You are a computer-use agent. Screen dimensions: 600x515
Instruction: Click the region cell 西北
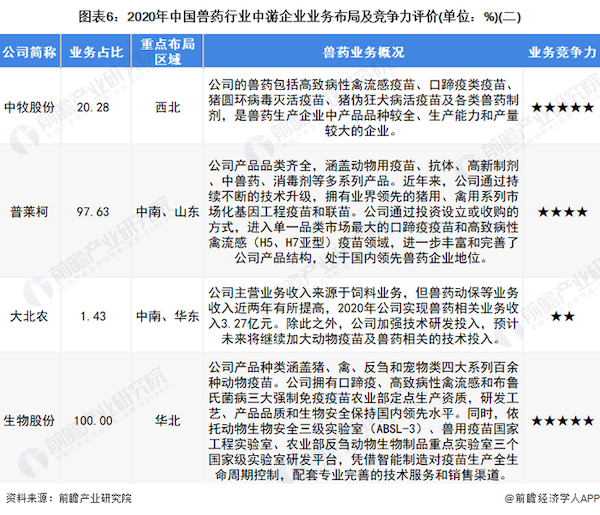pos(168,107)
